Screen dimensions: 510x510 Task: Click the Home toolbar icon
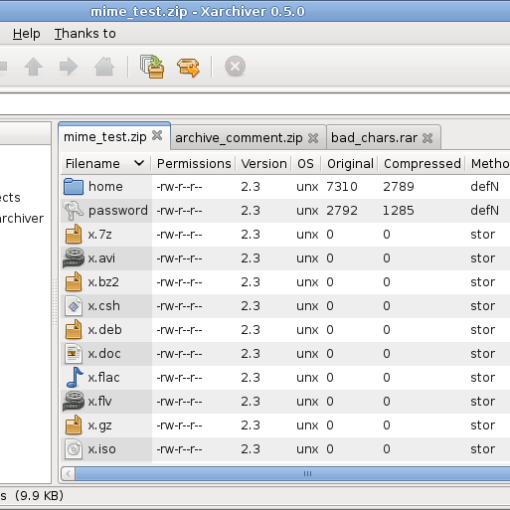click(x=104, y=66)
